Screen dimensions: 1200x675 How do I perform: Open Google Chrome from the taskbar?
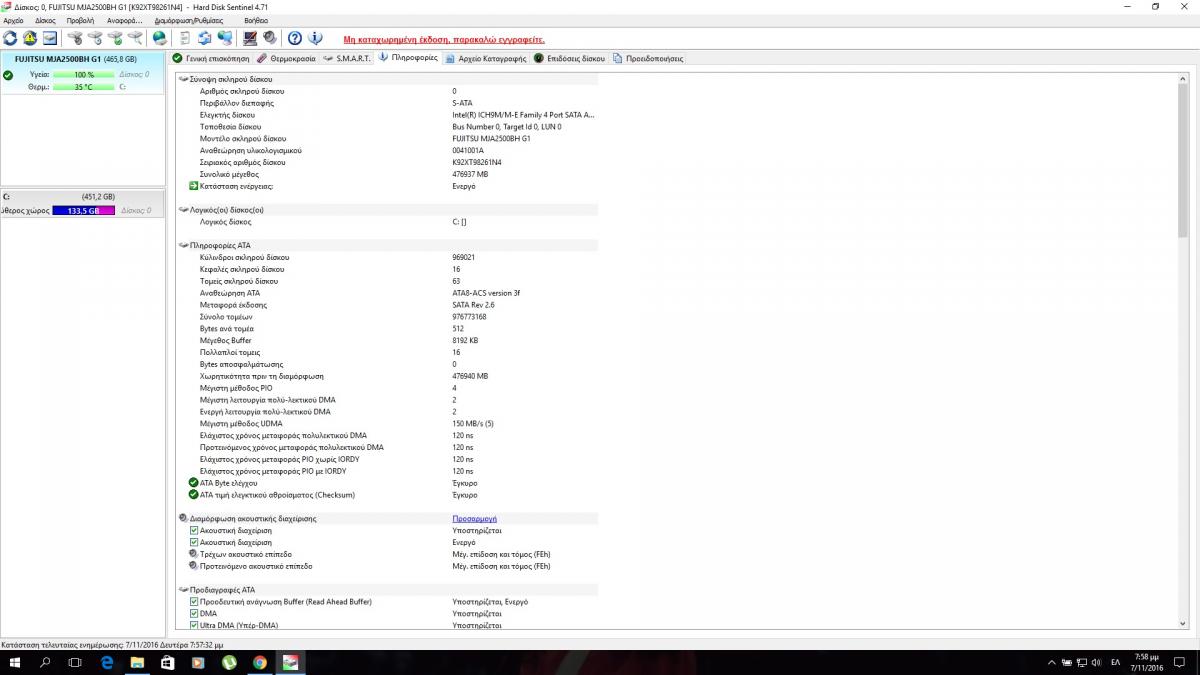[259, 662]
